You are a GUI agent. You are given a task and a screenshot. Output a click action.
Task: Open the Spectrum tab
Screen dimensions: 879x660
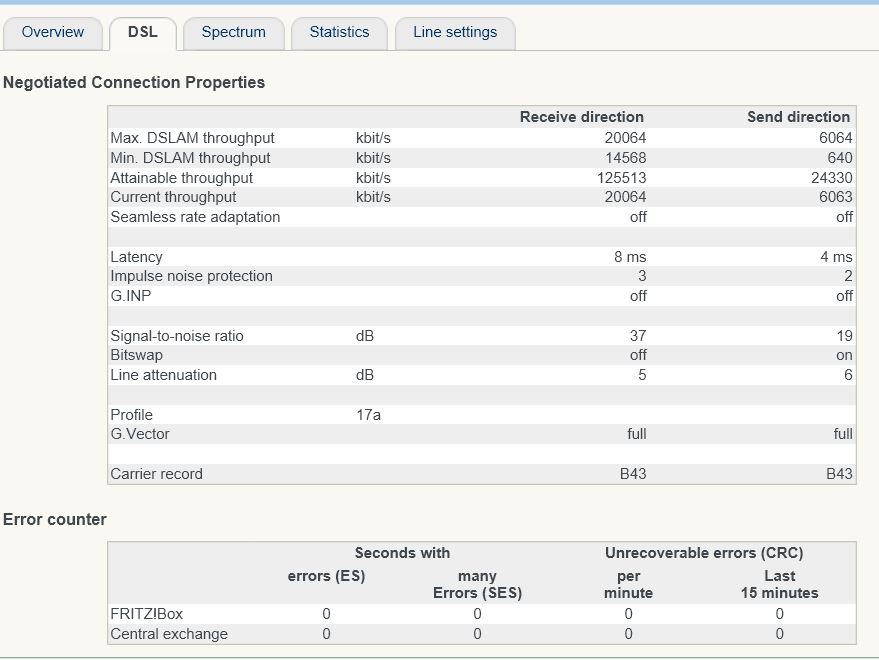pos(234,32)
